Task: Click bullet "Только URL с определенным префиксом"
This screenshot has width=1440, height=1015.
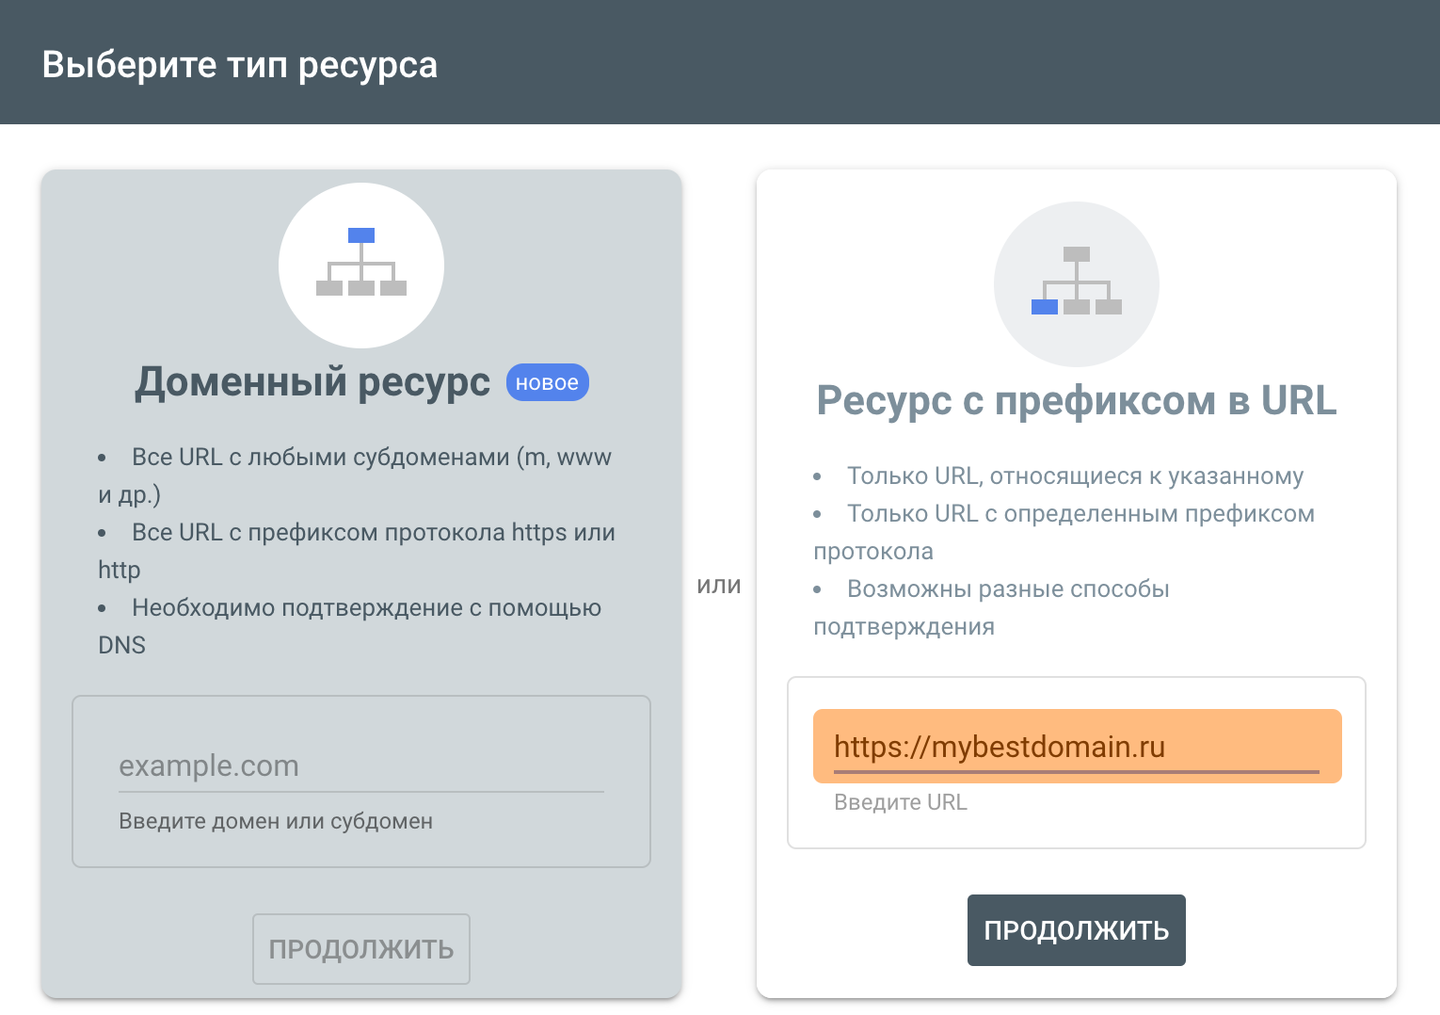Action: tap(1080, 514)
